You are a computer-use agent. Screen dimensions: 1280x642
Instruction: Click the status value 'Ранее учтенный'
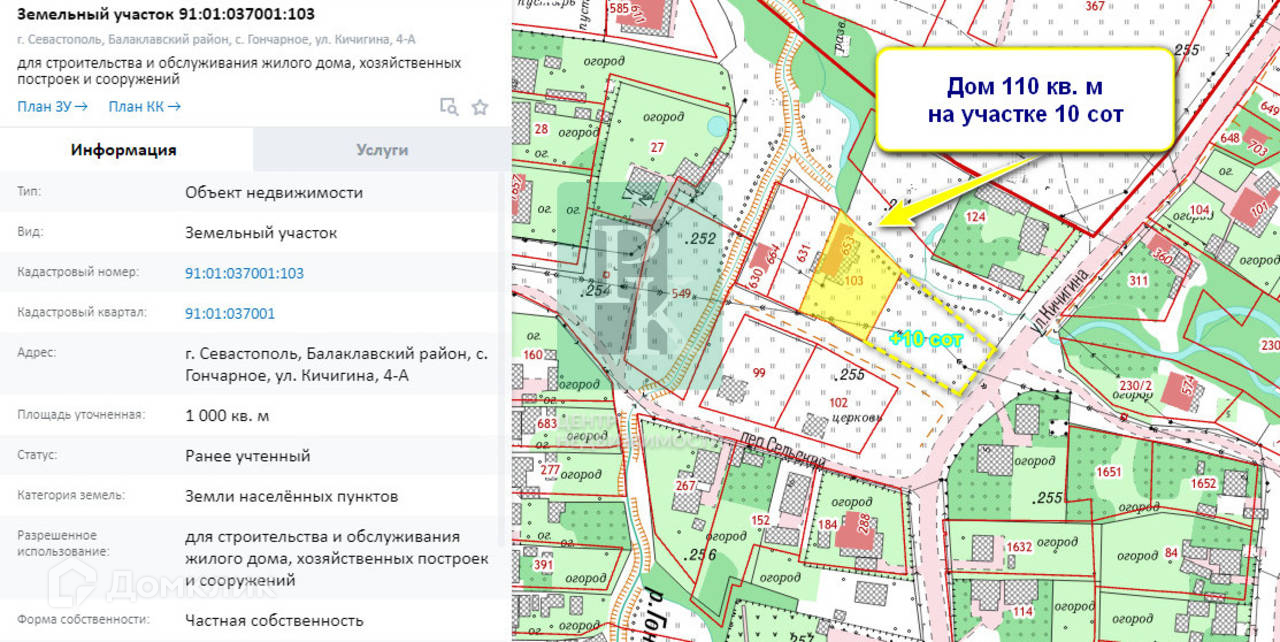click(248, 456)
